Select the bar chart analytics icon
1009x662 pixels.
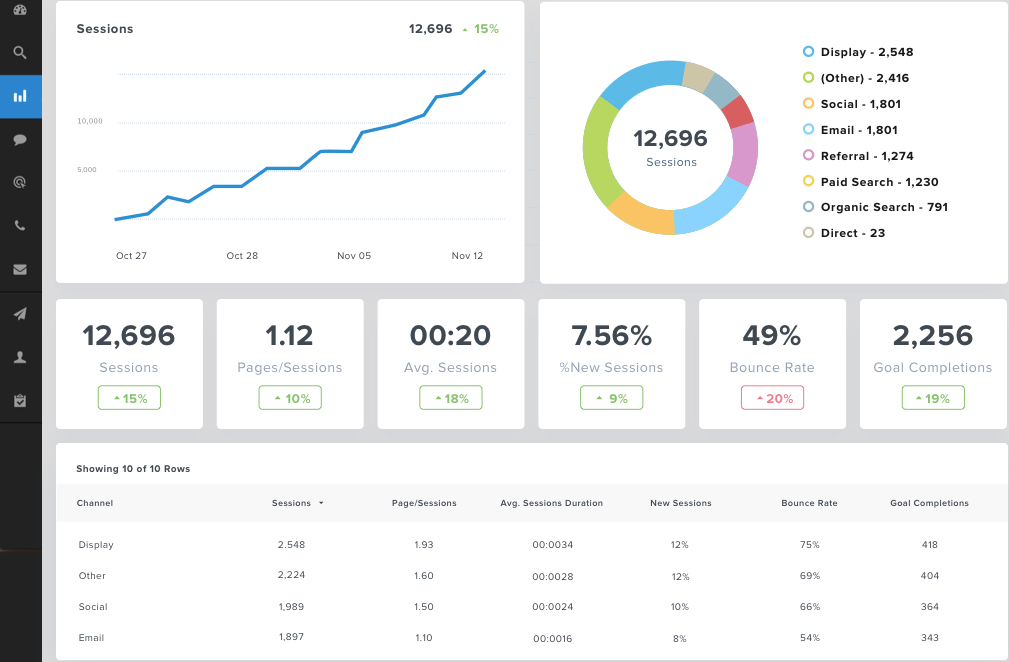coord(20,97)
